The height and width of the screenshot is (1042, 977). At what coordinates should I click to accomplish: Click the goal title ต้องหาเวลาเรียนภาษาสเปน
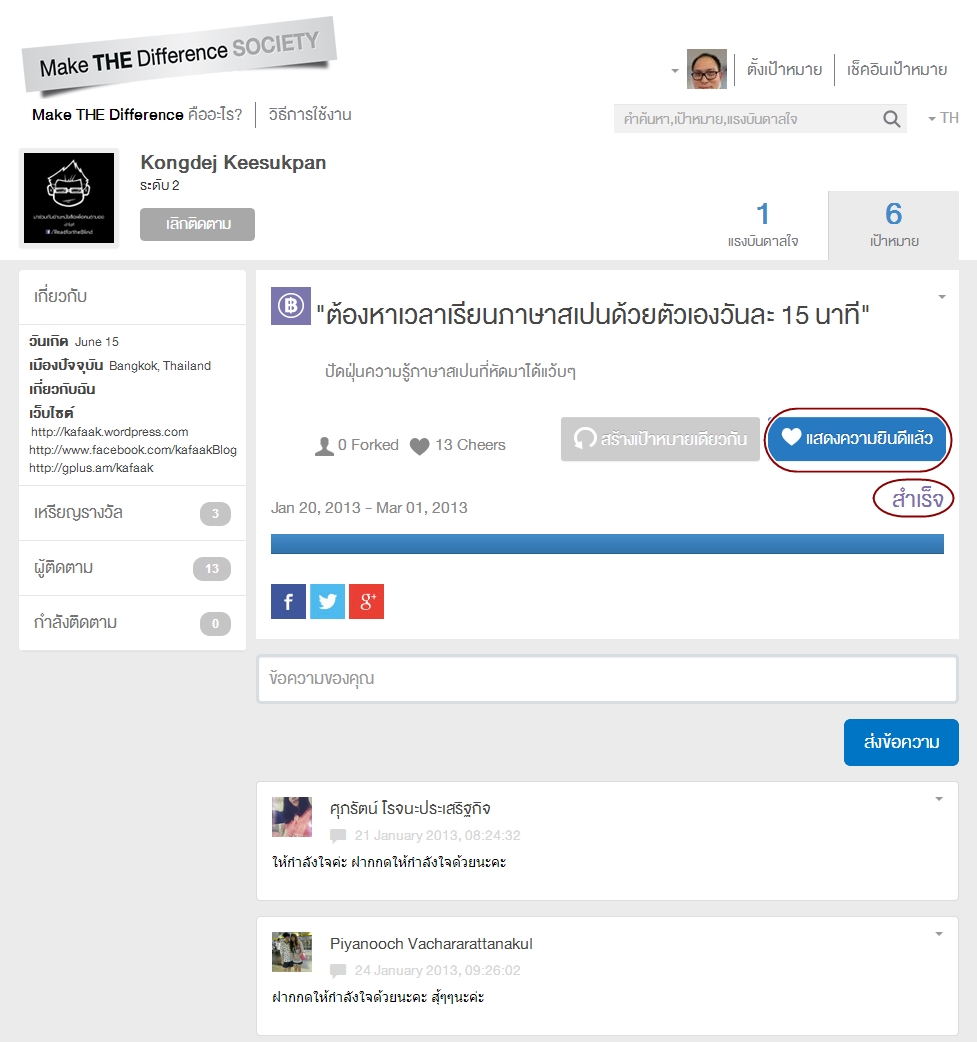tap(593, 314)
